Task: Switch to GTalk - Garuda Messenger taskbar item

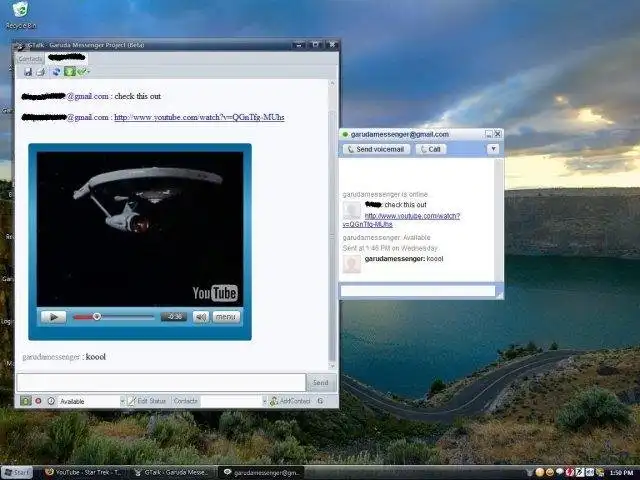Action: point(171,472)
